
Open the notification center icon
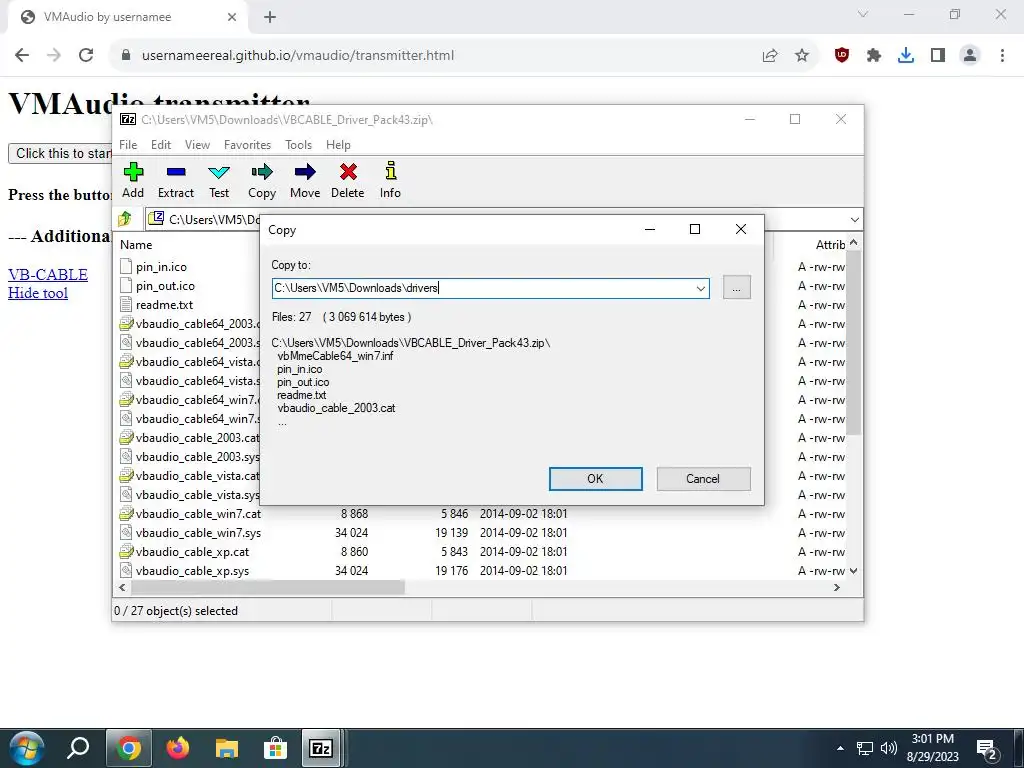click(987, 748)
